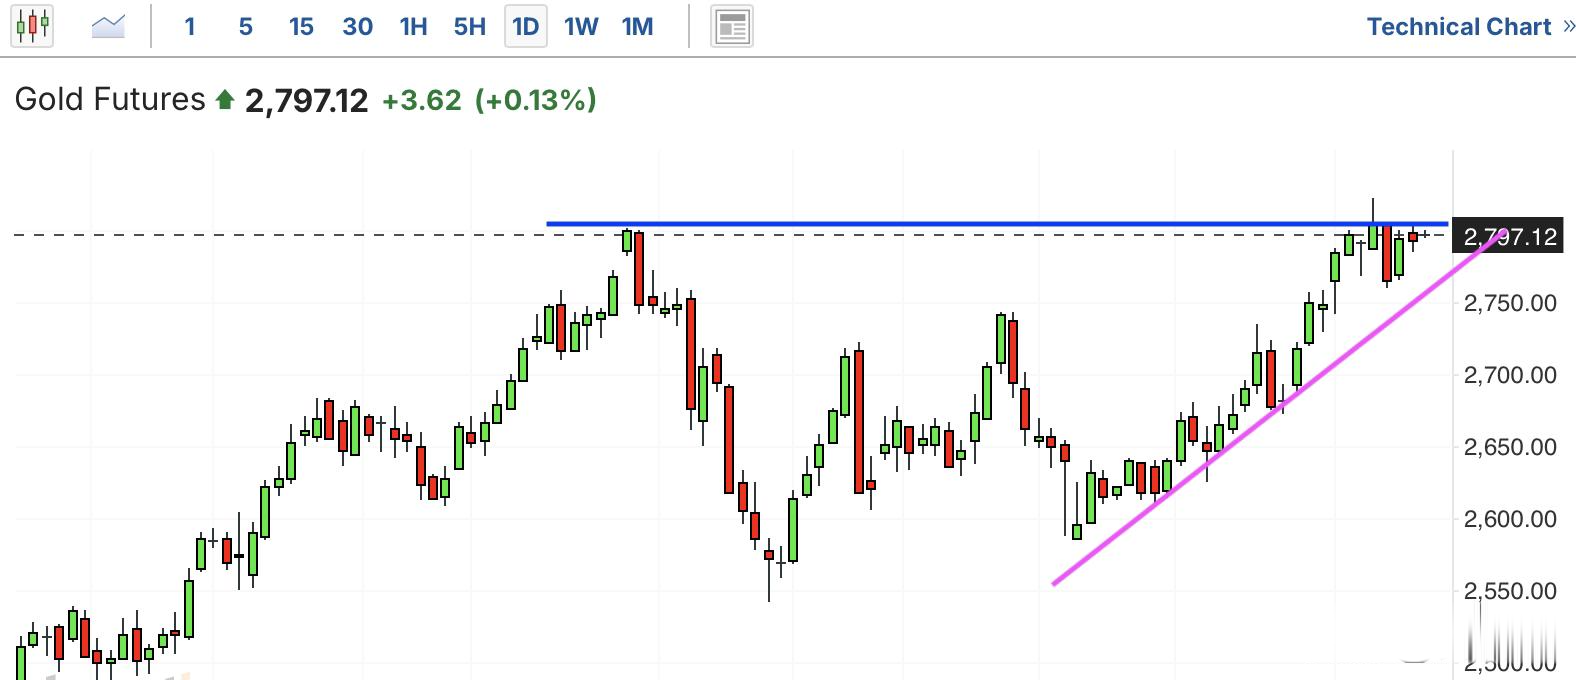Switch chart to 1H timeframe

413,27
